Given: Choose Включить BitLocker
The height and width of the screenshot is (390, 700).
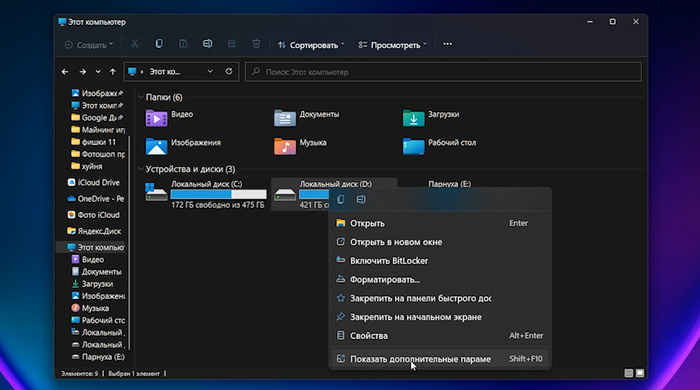Looking at the screenshot, I should pos(440,261).
